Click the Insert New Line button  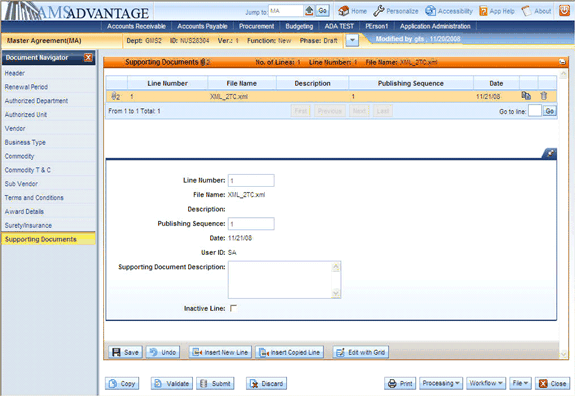pos(220,352)
